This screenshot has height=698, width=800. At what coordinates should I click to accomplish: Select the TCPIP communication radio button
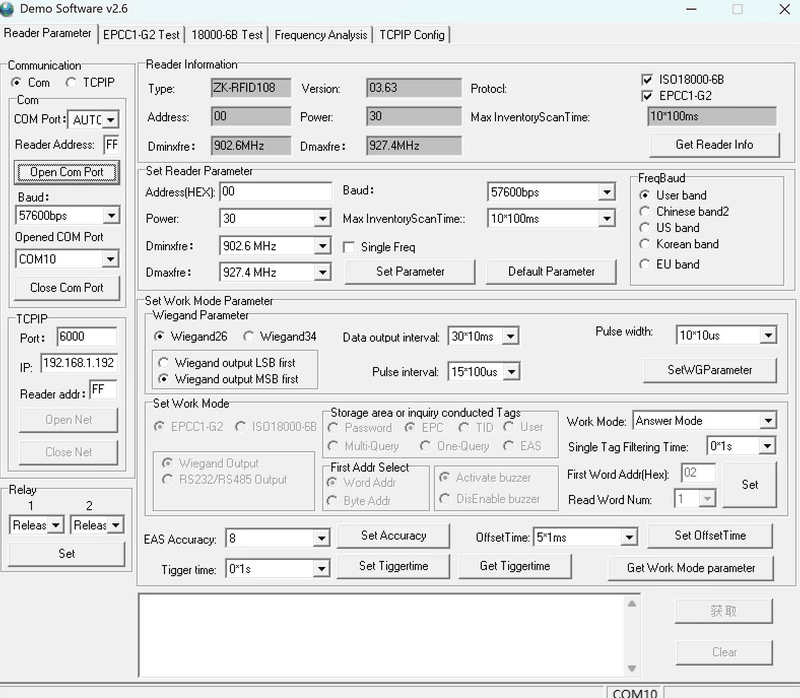pyautogui.click(x=71, y=82)
